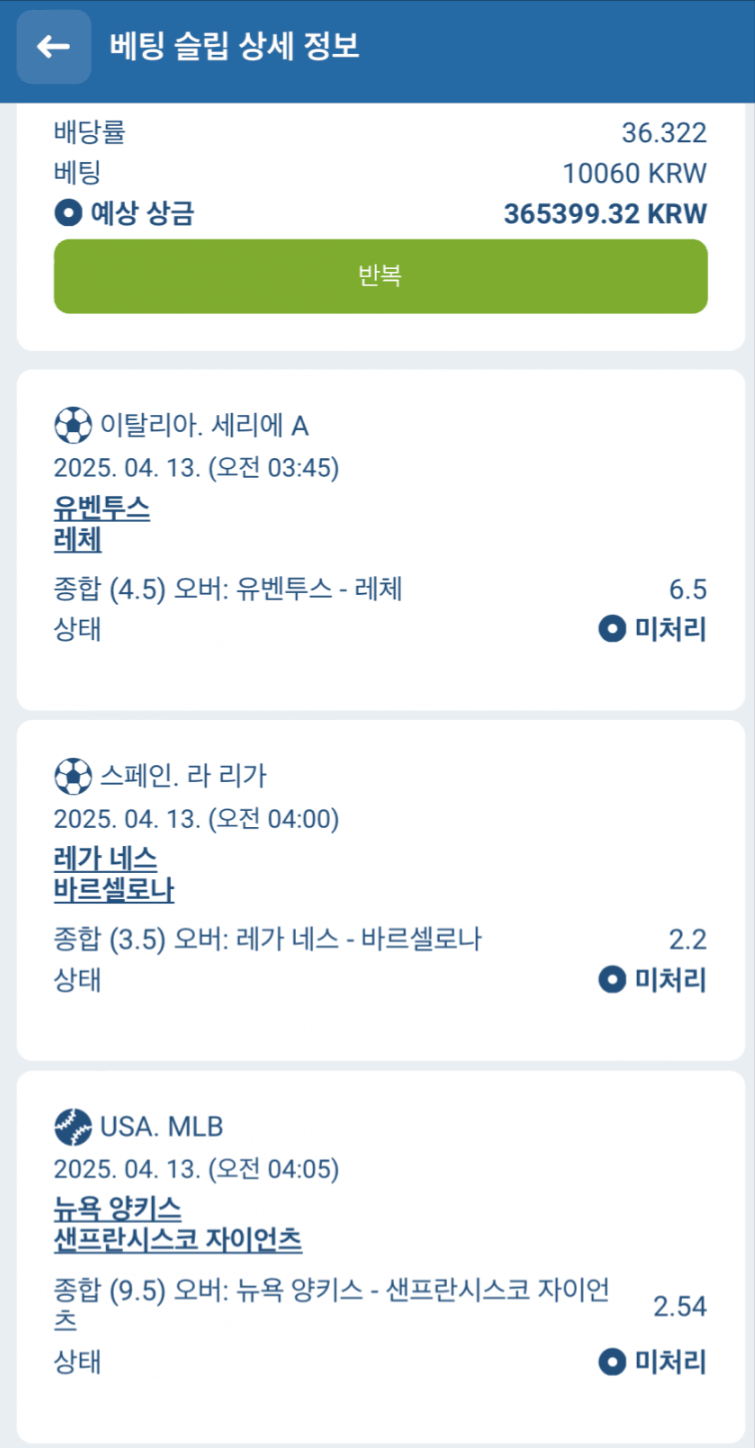Viewport: 755px width, 1448px height.
Task: Click status icon beside 예상 상금
Action: click(67, 213)
